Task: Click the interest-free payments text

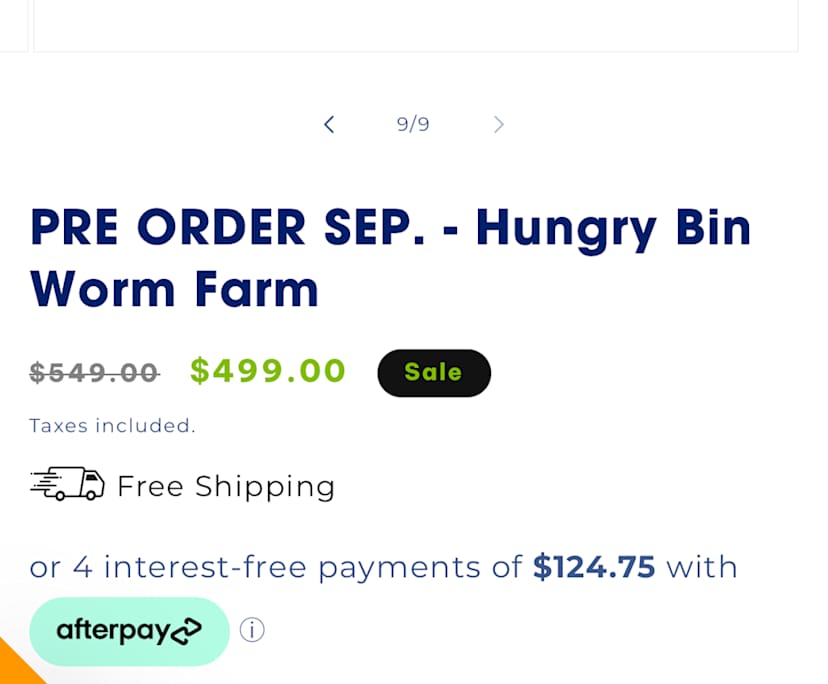Action: [x=275, y=567]
